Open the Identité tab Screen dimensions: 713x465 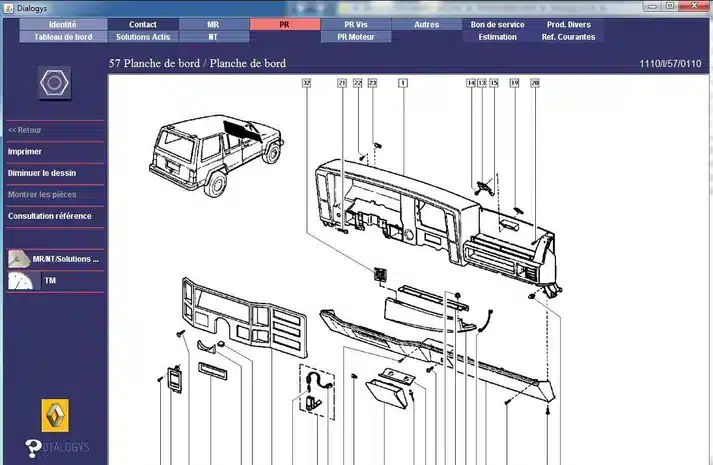click(63, 25)
